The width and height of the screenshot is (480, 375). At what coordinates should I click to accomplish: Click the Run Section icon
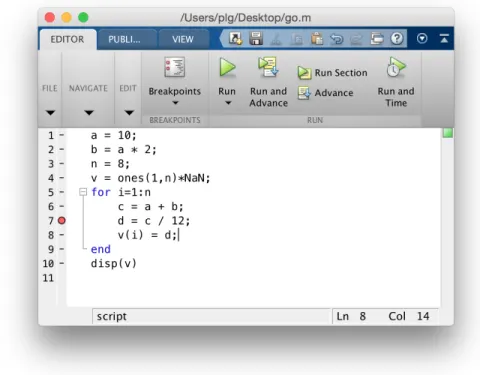click(x=304, y=73)
